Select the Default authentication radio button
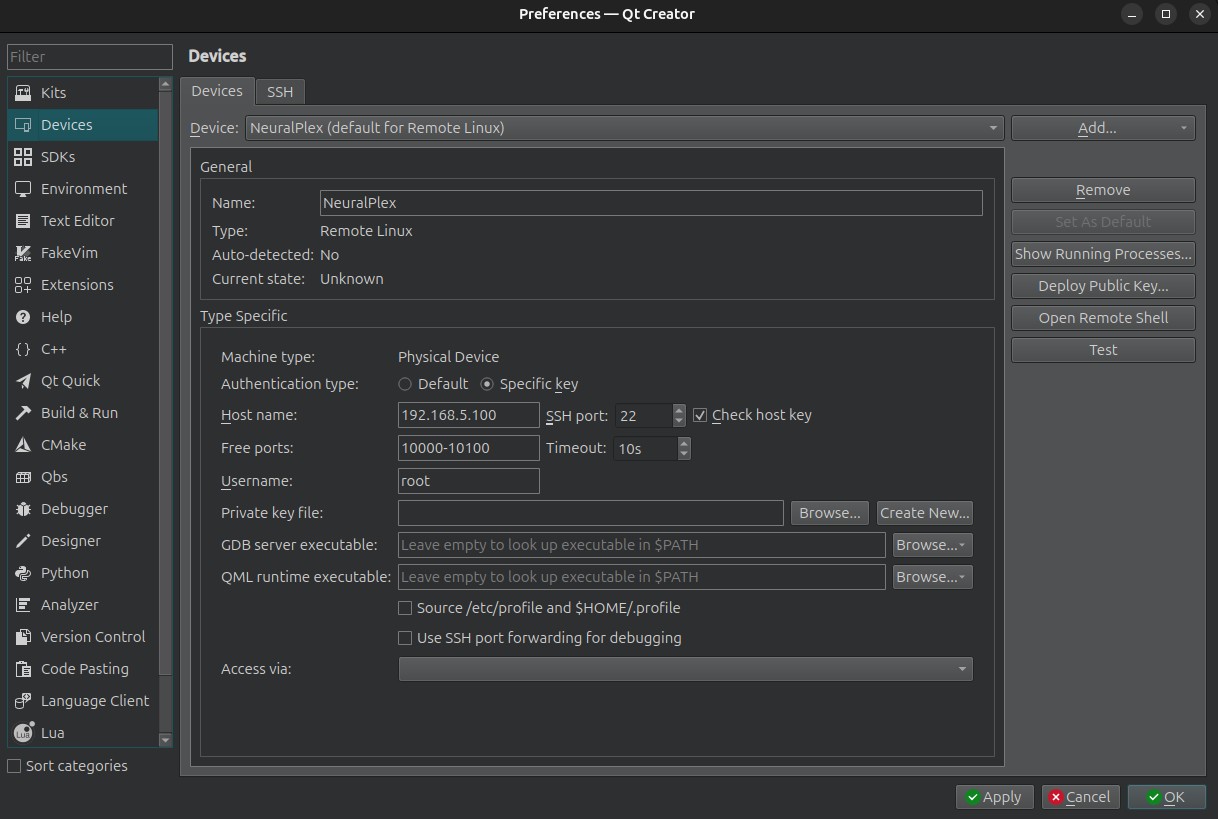 (x=405, y=384)
